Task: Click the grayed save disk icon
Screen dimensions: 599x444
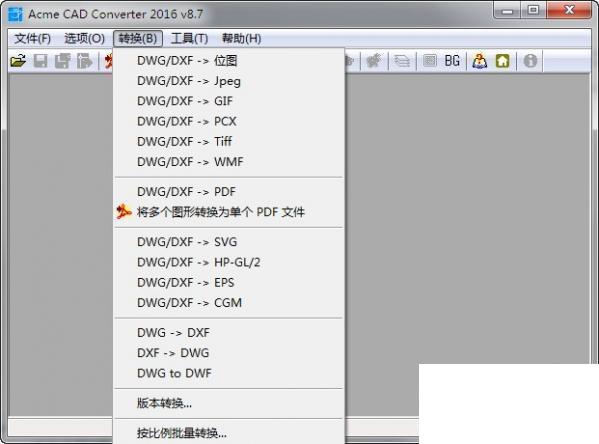Action: pyautogui.click(x=40, y=61)
